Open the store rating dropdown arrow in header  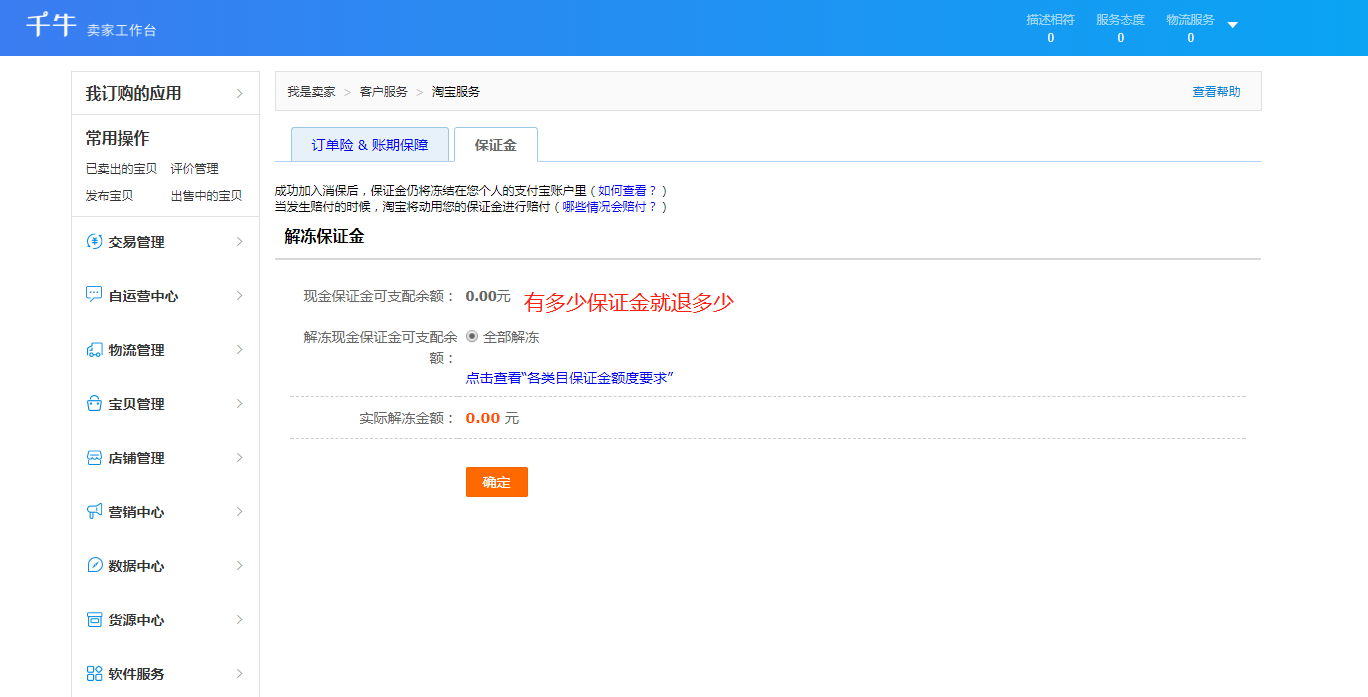point(1232,25)
